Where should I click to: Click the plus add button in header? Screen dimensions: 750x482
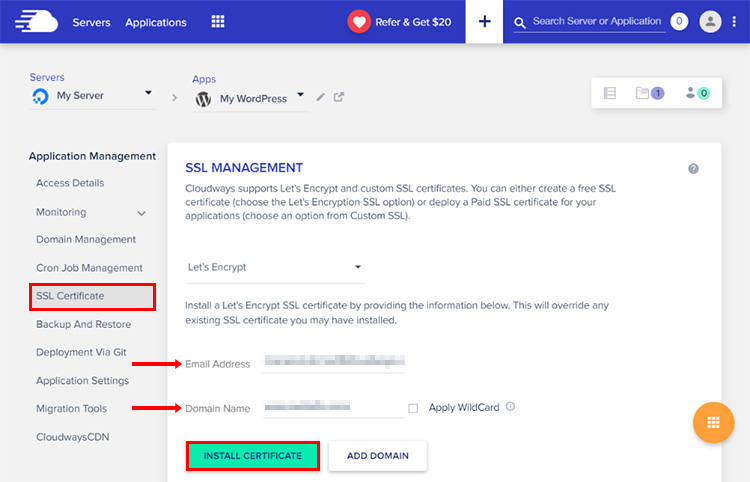coord(484,22)
